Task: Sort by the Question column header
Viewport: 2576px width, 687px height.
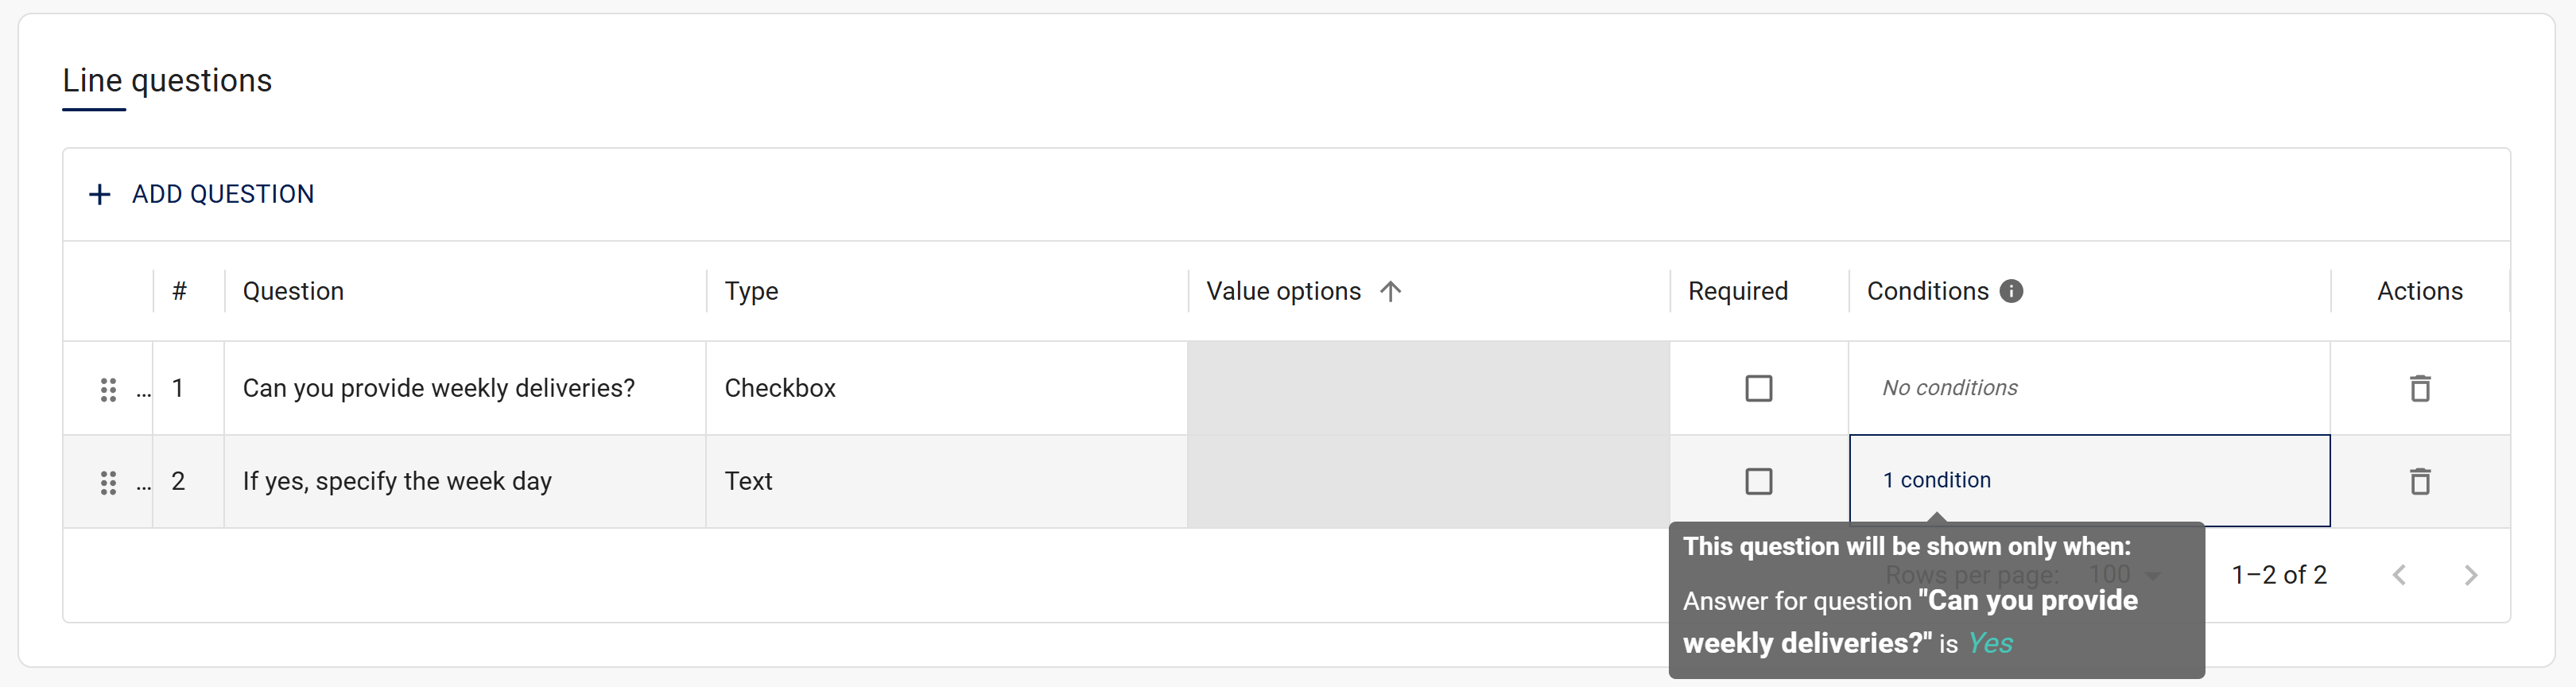Action: pos(293,291)
